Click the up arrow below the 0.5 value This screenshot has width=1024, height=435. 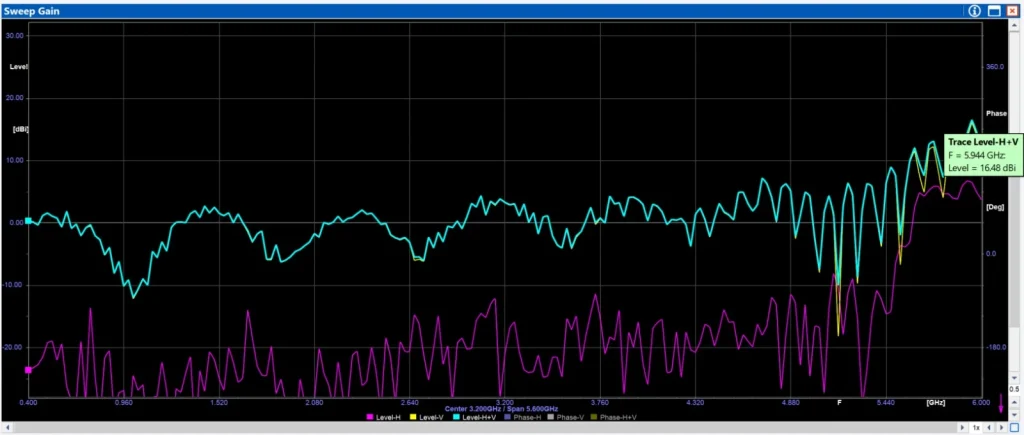pyautogui.click(x=1014, y=400)
